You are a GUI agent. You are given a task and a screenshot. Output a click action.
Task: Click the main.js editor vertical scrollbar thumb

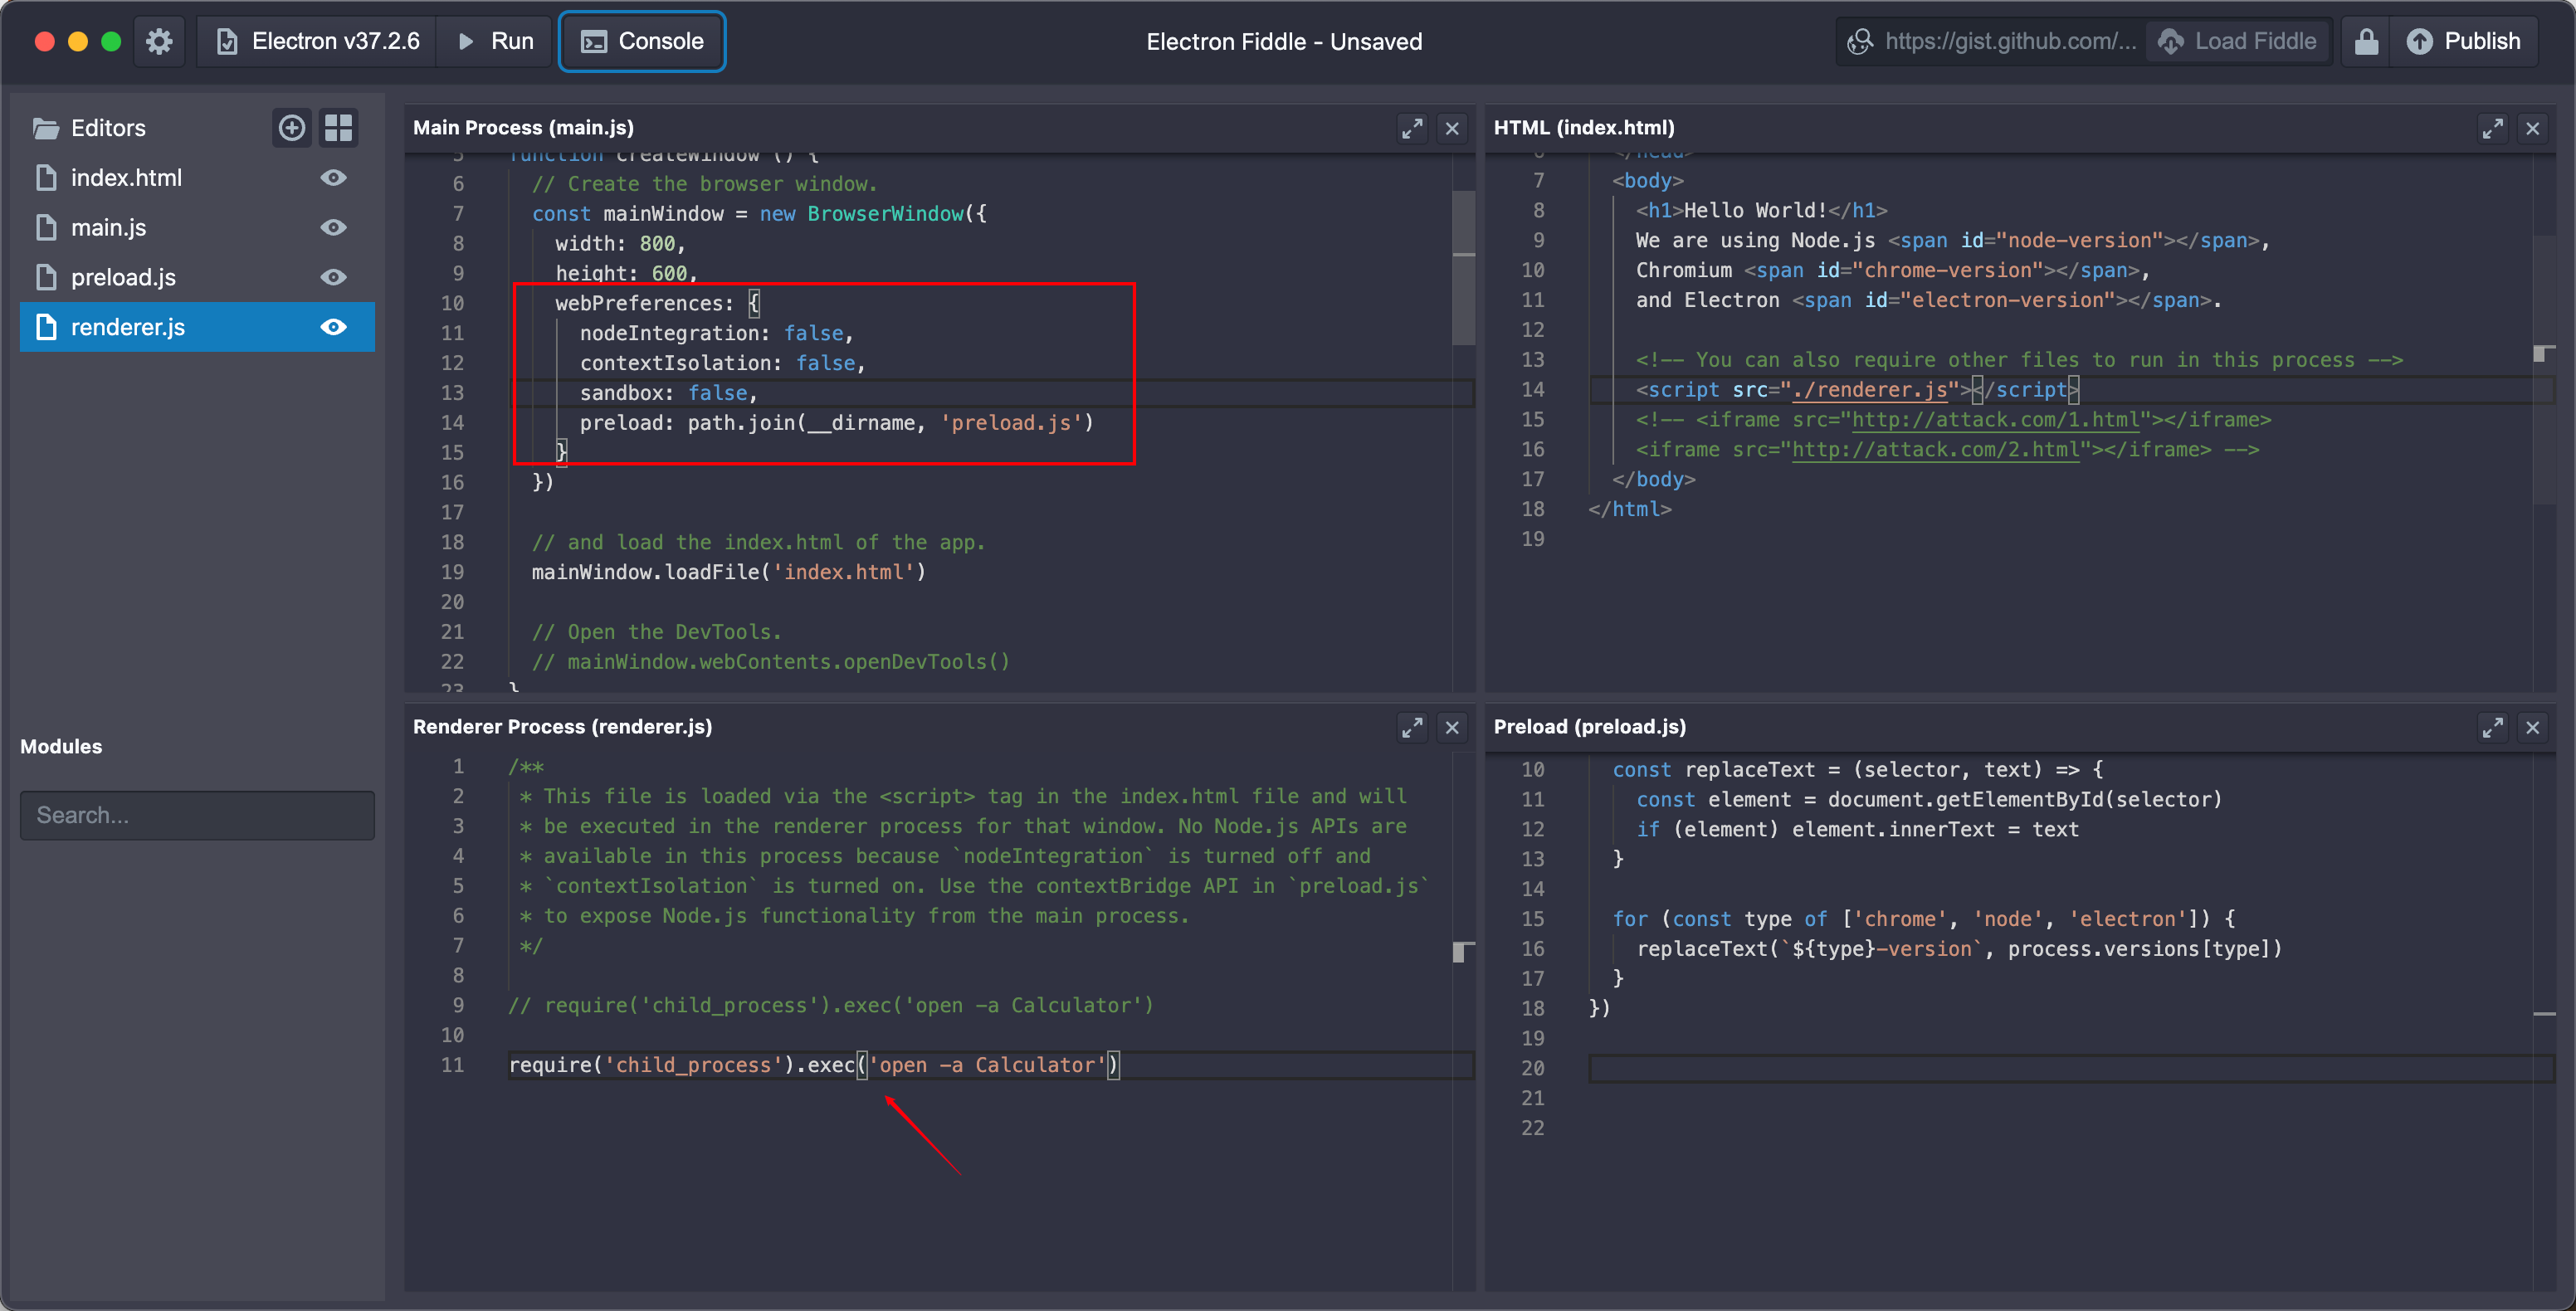1463,268
